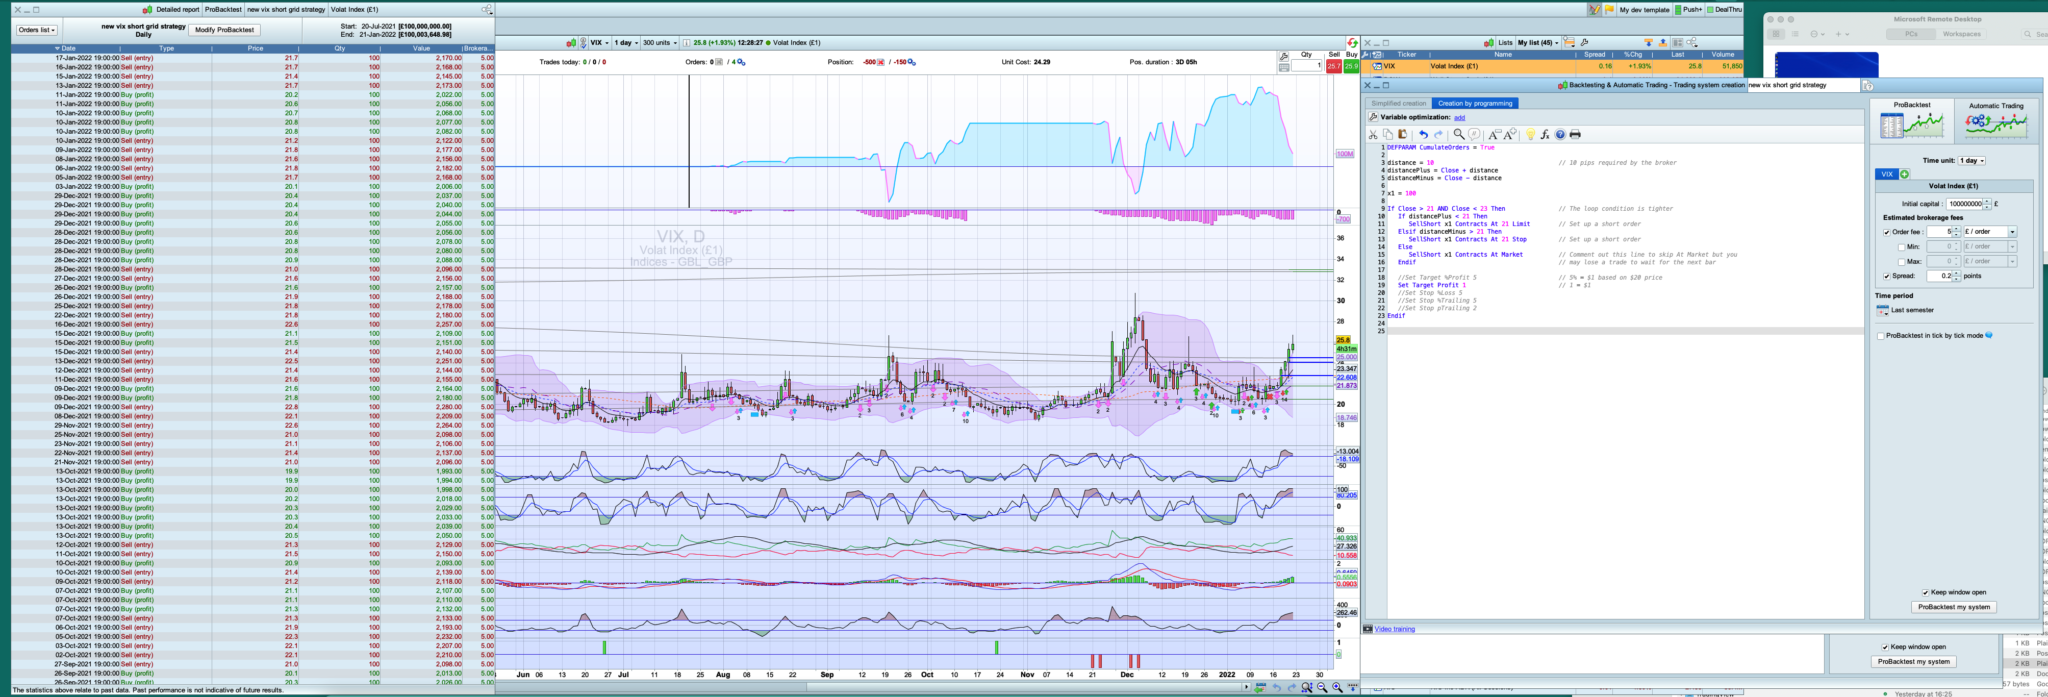Open the Time unit 1 day dropdown
Viewport: 2048px width, 697px height.
(x=1972, y=160)
